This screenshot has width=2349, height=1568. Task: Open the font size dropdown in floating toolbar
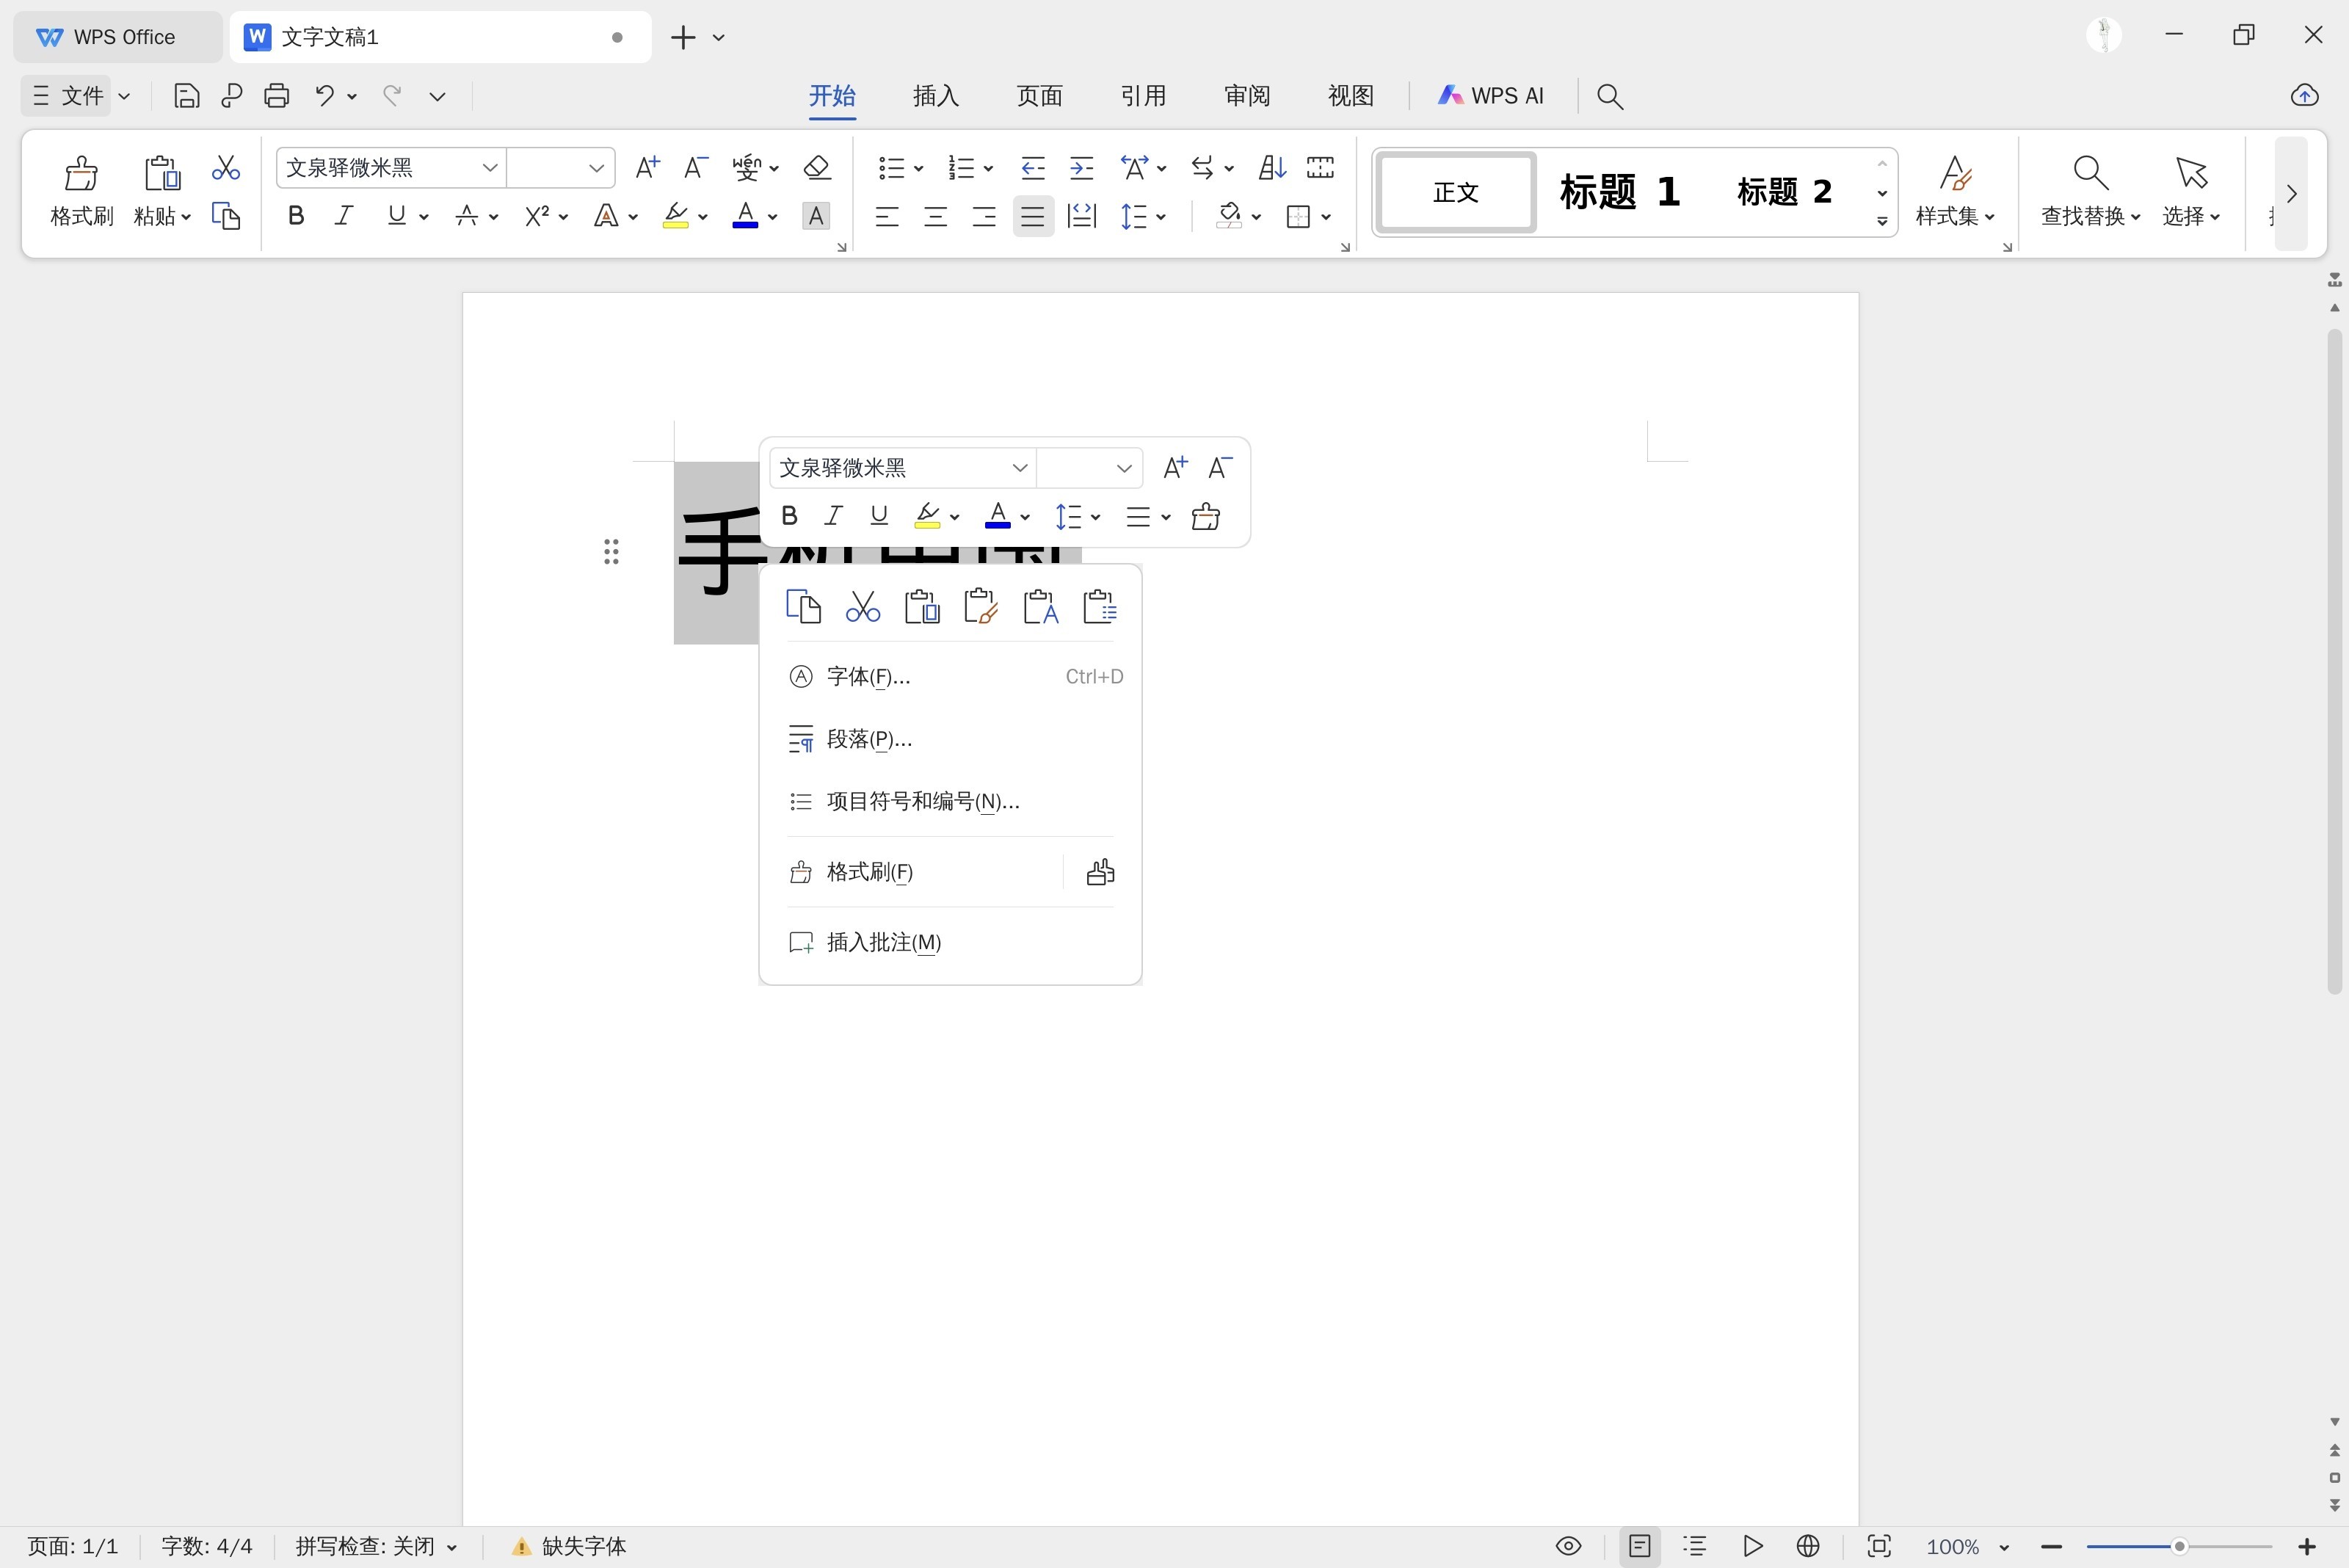1123,468
